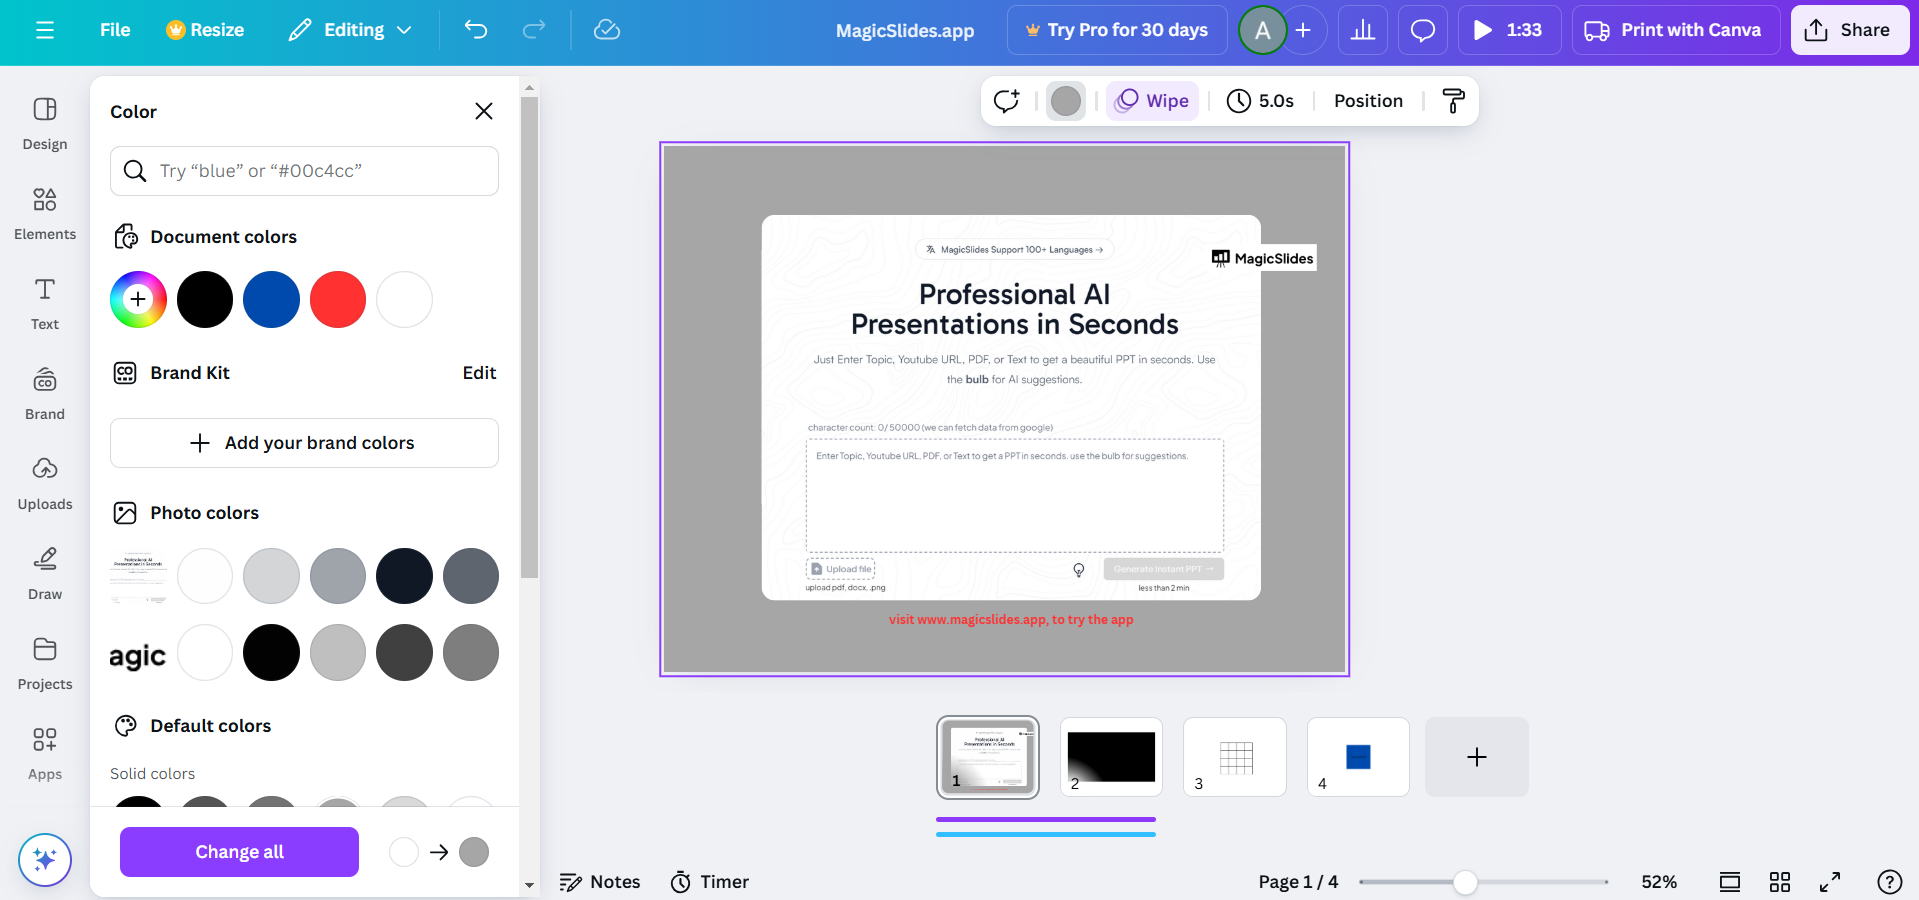The image size is (1919, 900).
Task: Click the MagicSlides logo on the slide
Action: point(1263,258)
